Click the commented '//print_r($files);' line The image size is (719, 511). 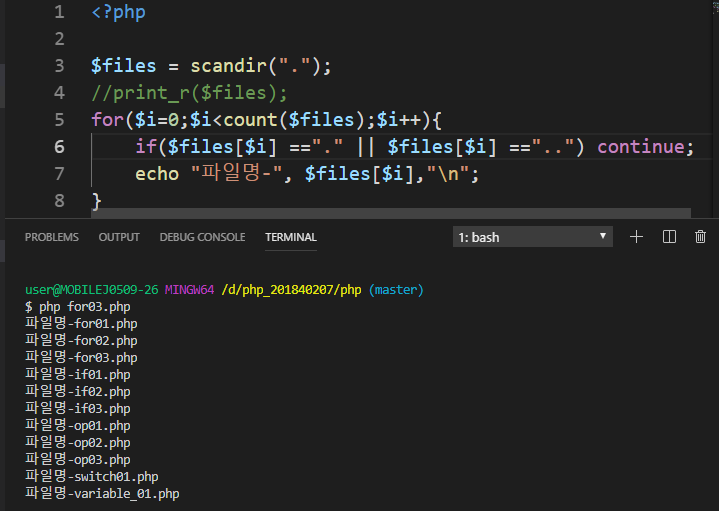tap(189, 93)
